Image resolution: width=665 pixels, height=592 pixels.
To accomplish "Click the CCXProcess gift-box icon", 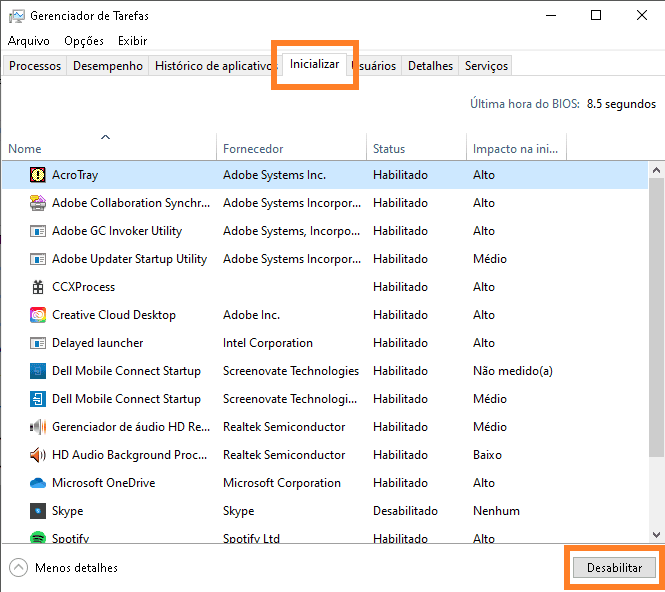I will coord(38,287).
